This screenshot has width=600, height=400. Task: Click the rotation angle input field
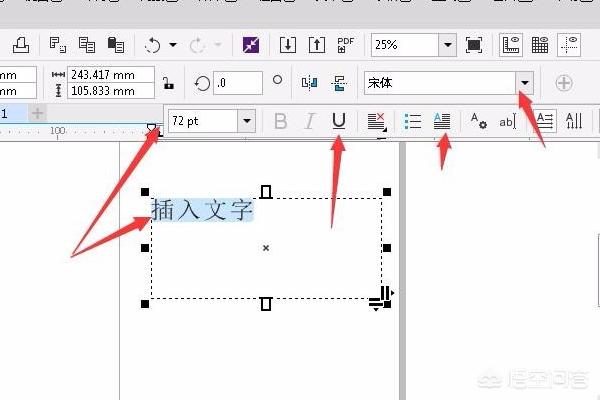pos(238,83)
